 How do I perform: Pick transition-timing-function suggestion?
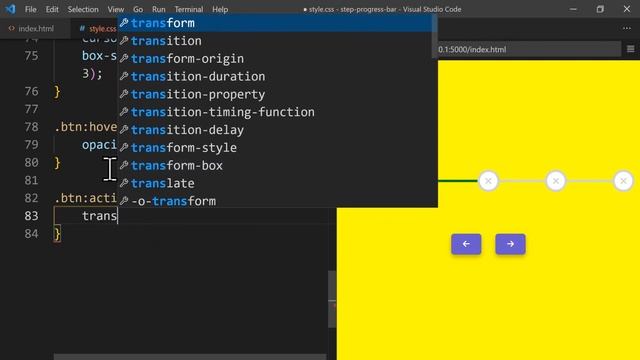[x=277, y=112]
